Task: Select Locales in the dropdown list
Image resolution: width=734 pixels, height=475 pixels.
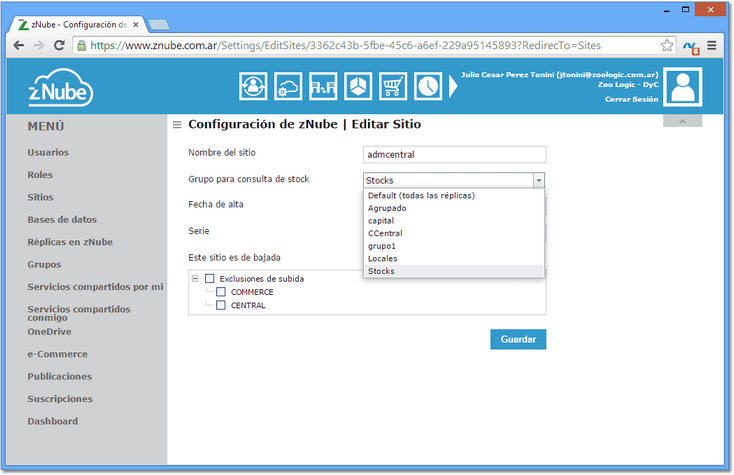Action: (454, 259)
